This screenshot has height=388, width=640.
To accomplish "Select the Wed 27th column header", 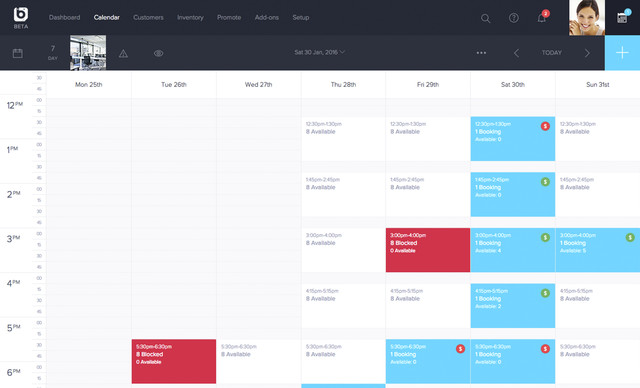I will (x=258, y=84).
